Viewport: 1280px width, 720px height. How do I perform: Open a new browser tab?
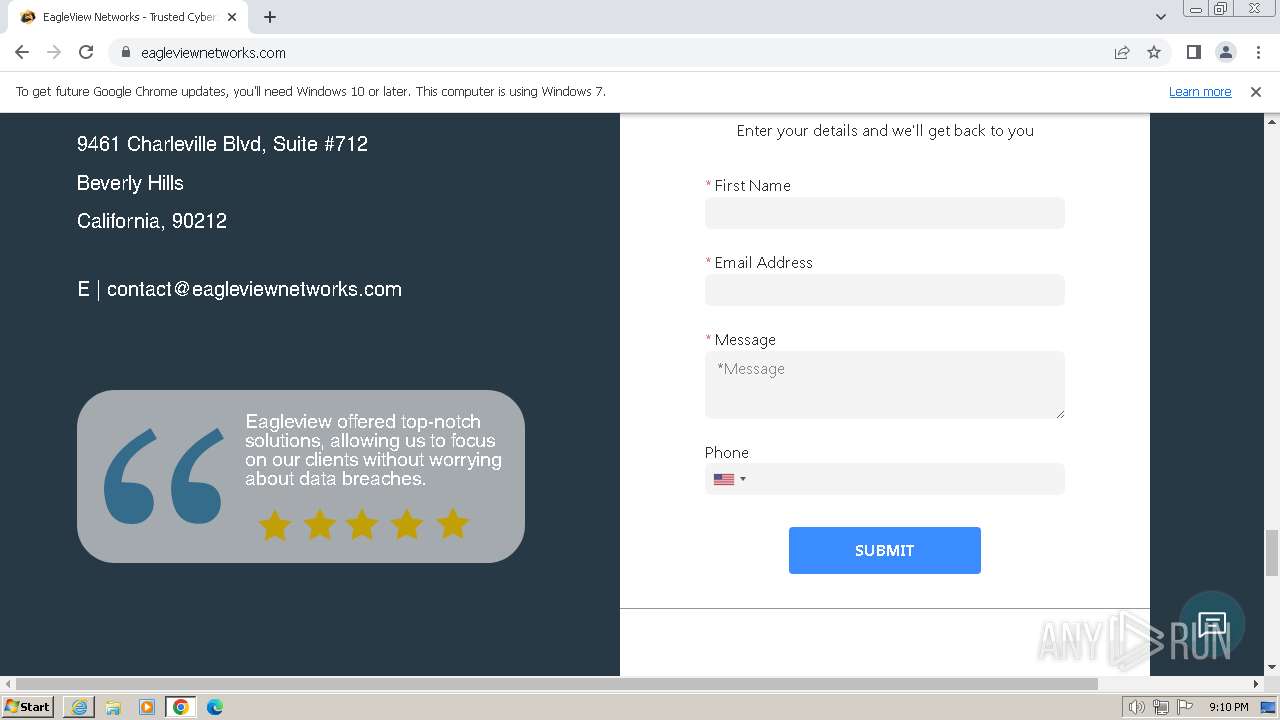click(270, 17)
